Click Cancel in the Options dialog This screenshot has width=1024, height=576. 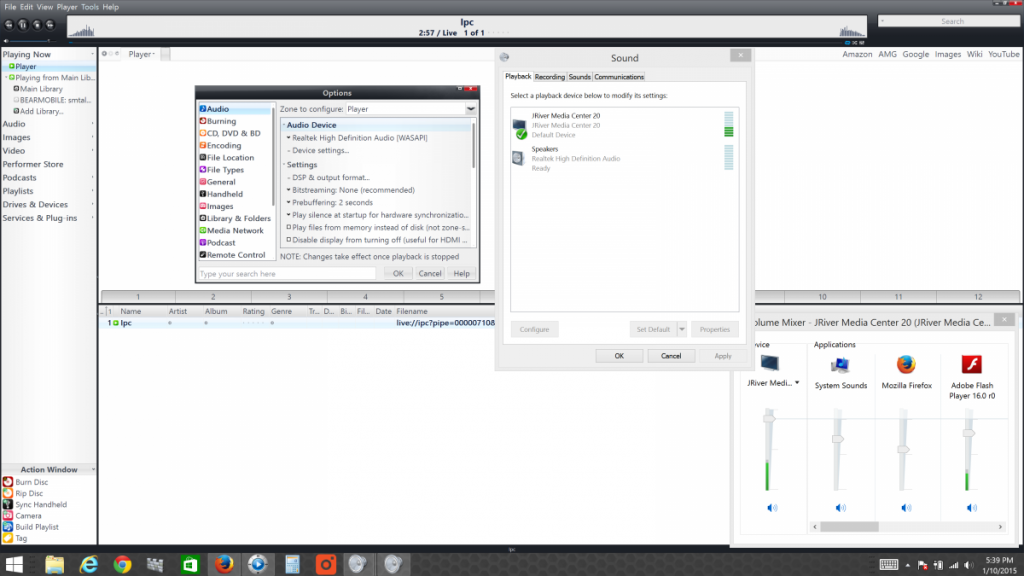coord(430,274)
